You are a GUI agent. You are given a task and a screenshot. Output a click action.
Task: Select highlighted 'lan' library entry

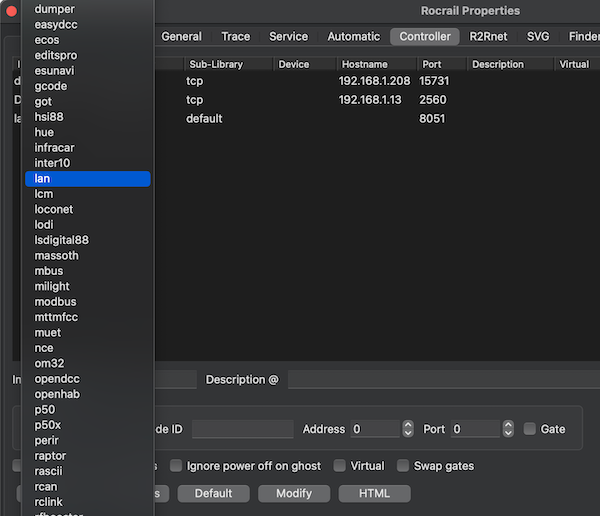88,179
